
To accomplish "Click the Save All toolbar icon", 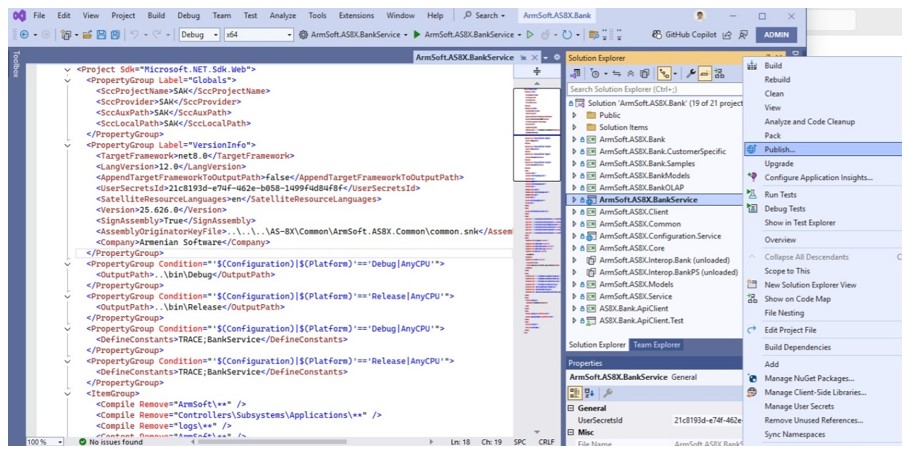I will tap(115, 35).
